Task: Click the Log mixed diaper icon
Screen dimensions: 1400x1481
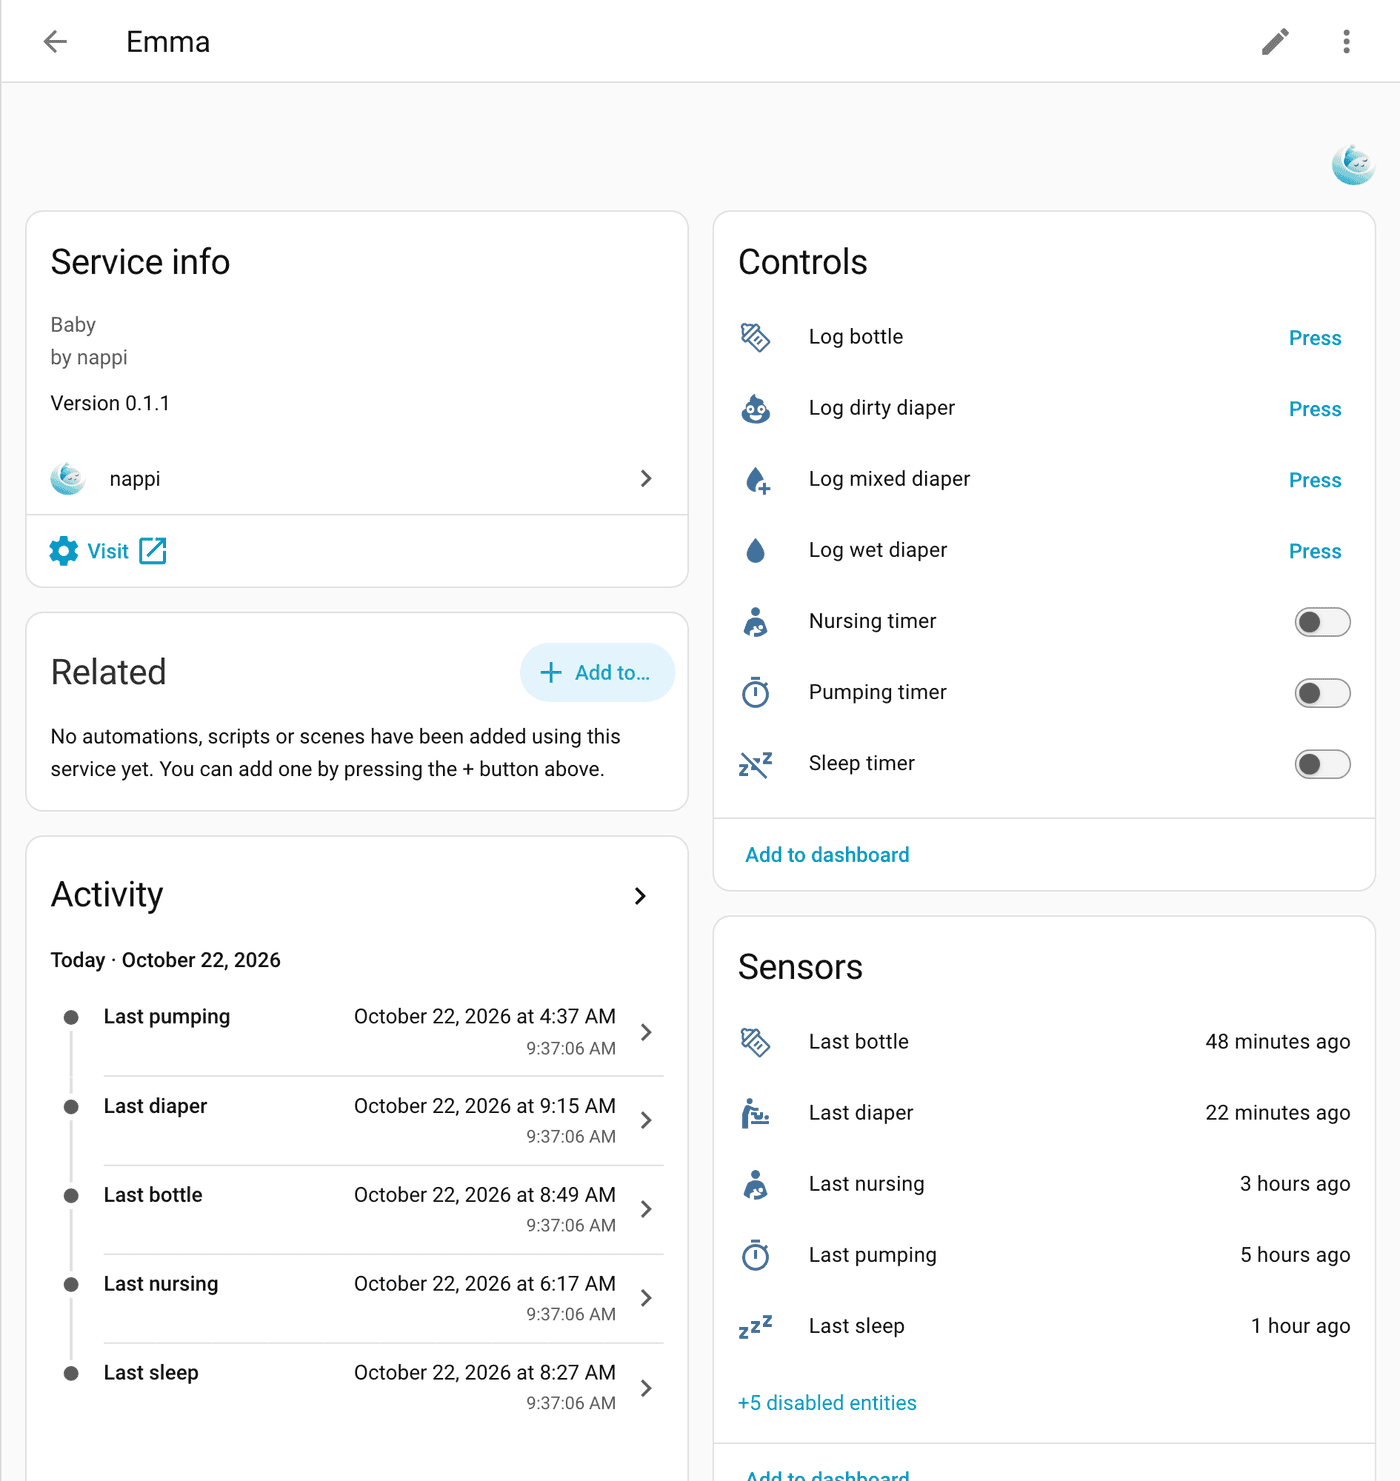Action: click(x=757, y=480)
